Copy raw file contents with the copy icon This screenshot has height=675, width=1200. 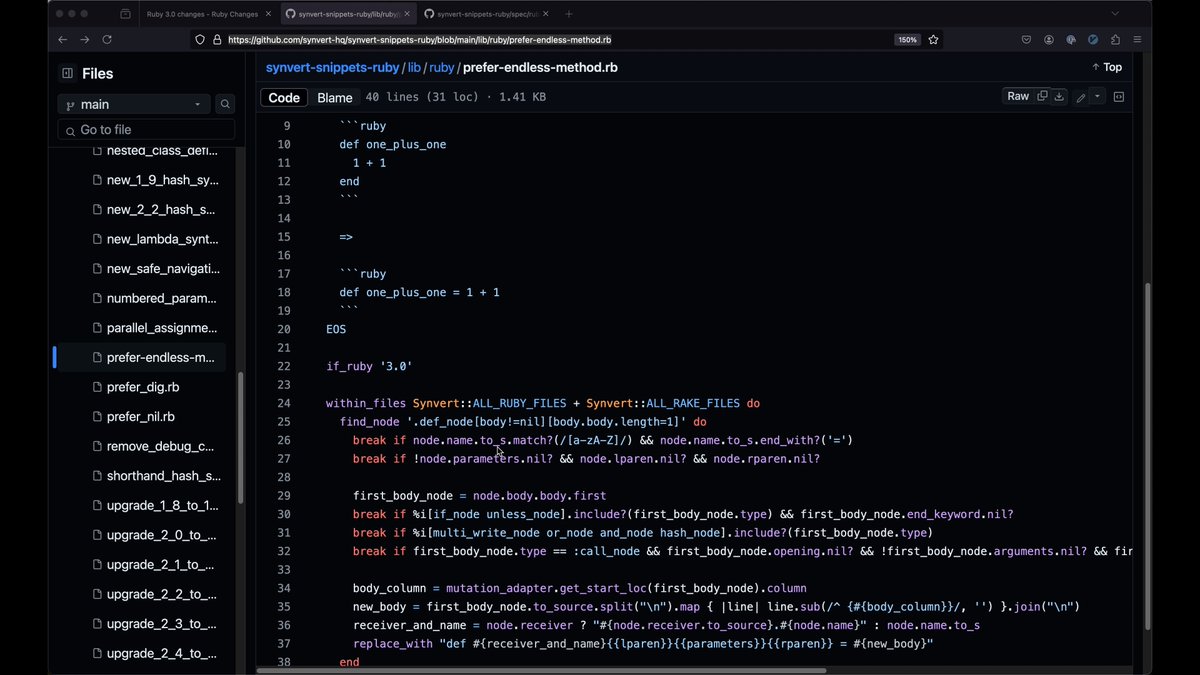1042,96
